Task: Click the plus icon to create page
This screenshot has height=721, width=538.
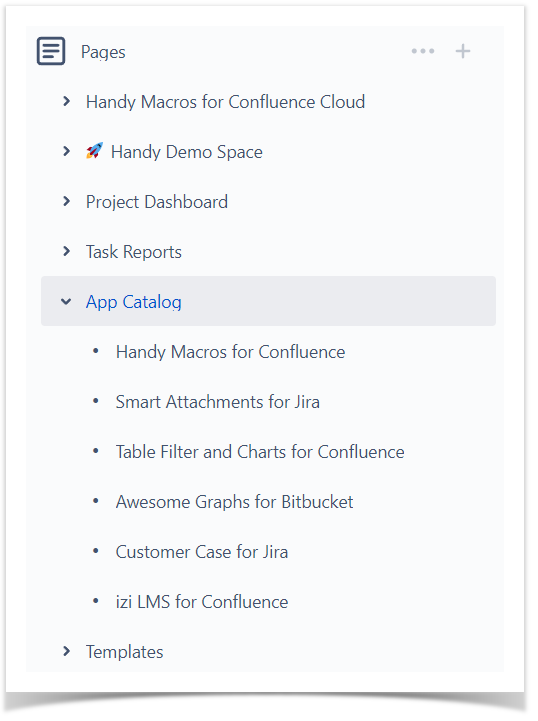Action: tap(463, 51)
